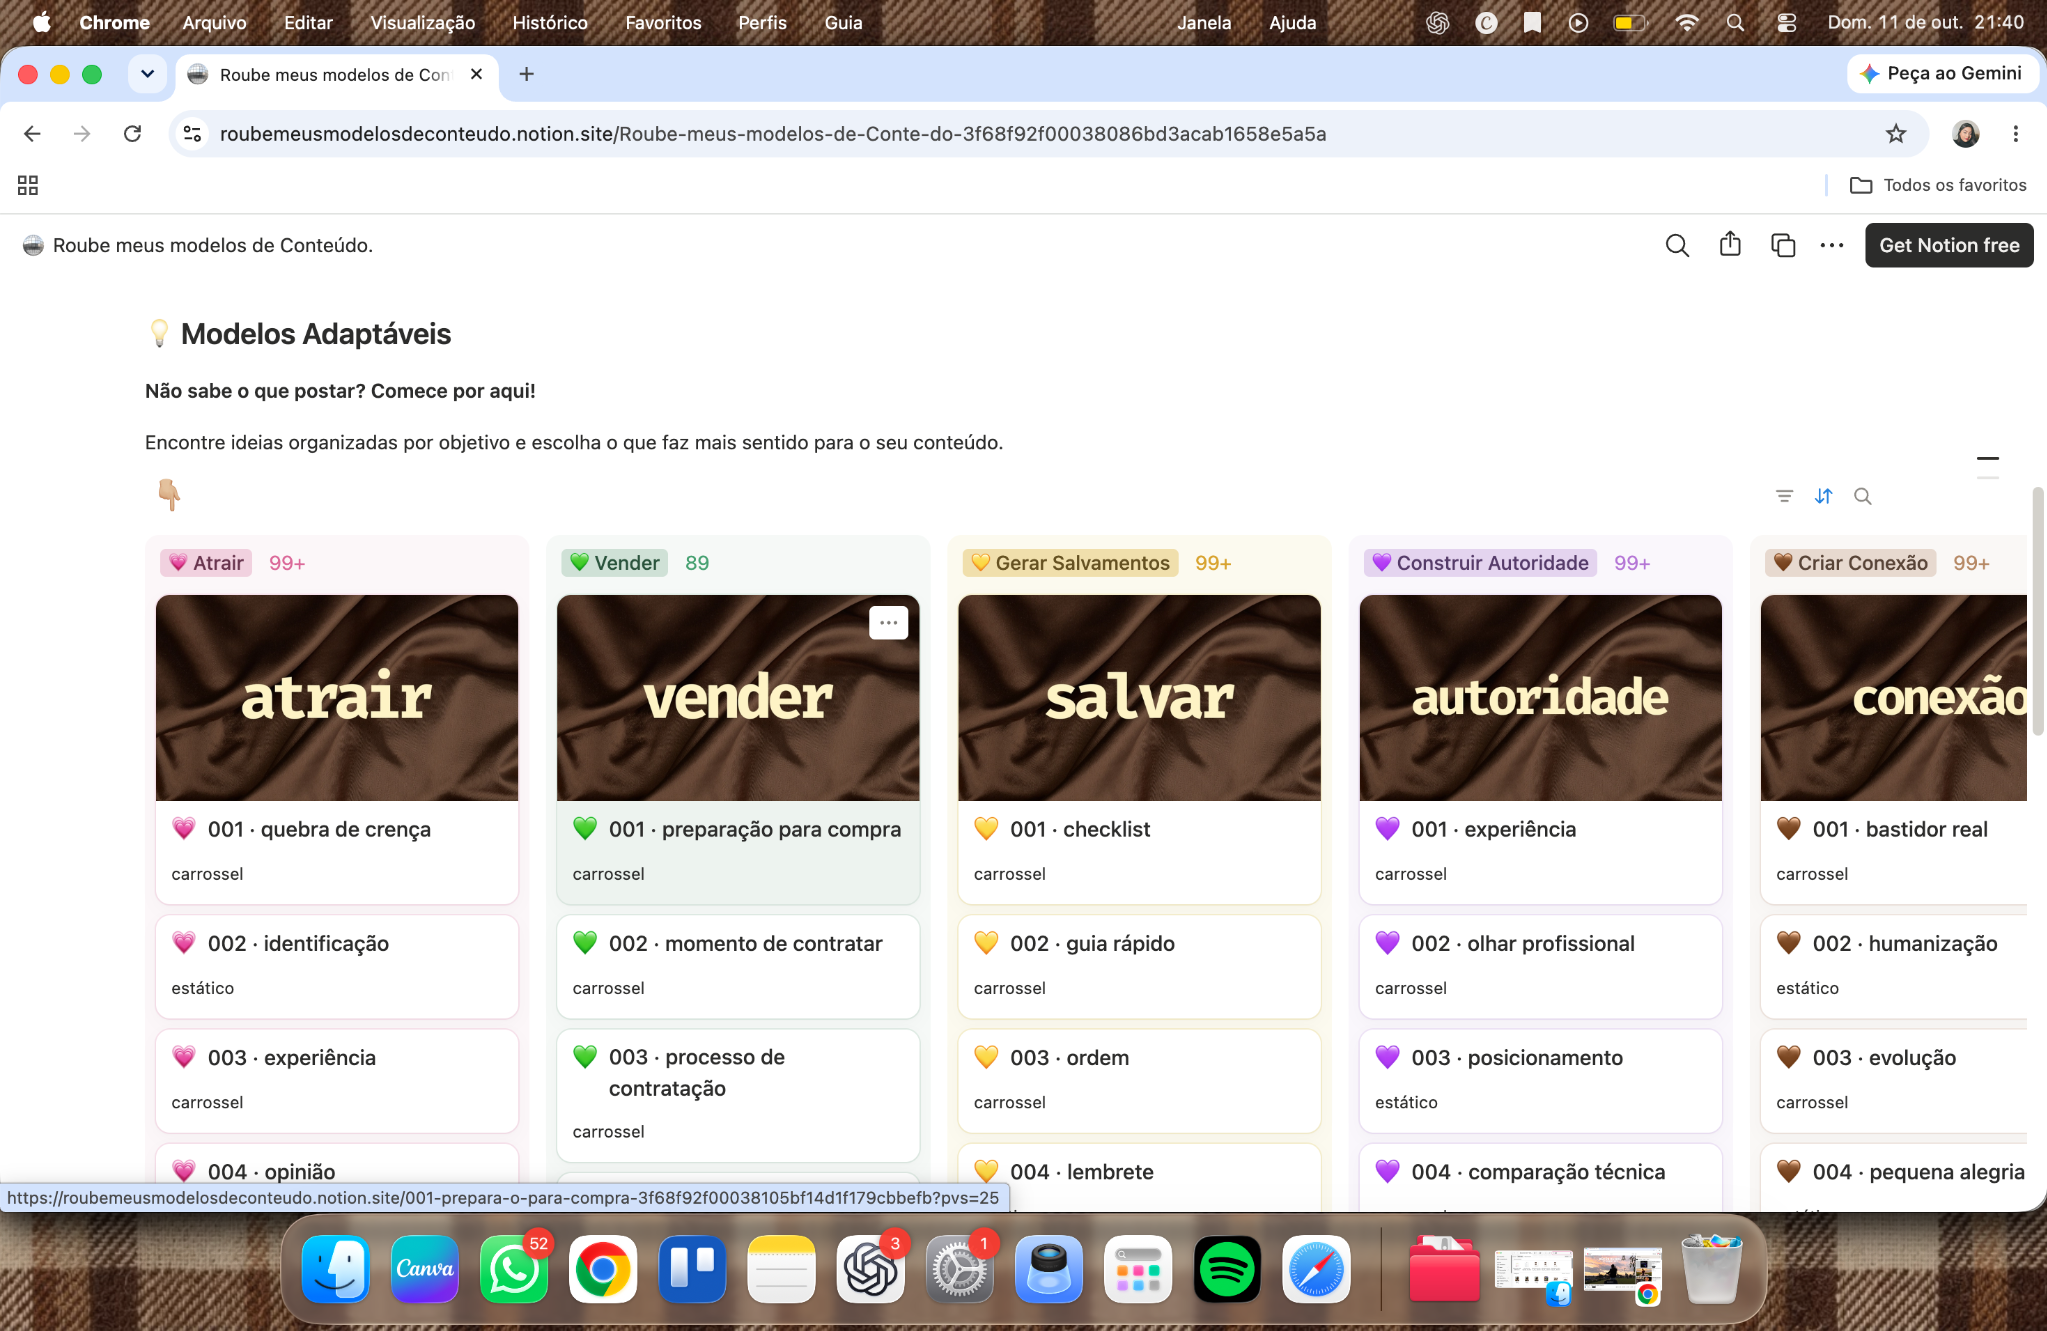Open Canva from the Dock
Screen dimensions: 2047x1331
[424, 1269]
